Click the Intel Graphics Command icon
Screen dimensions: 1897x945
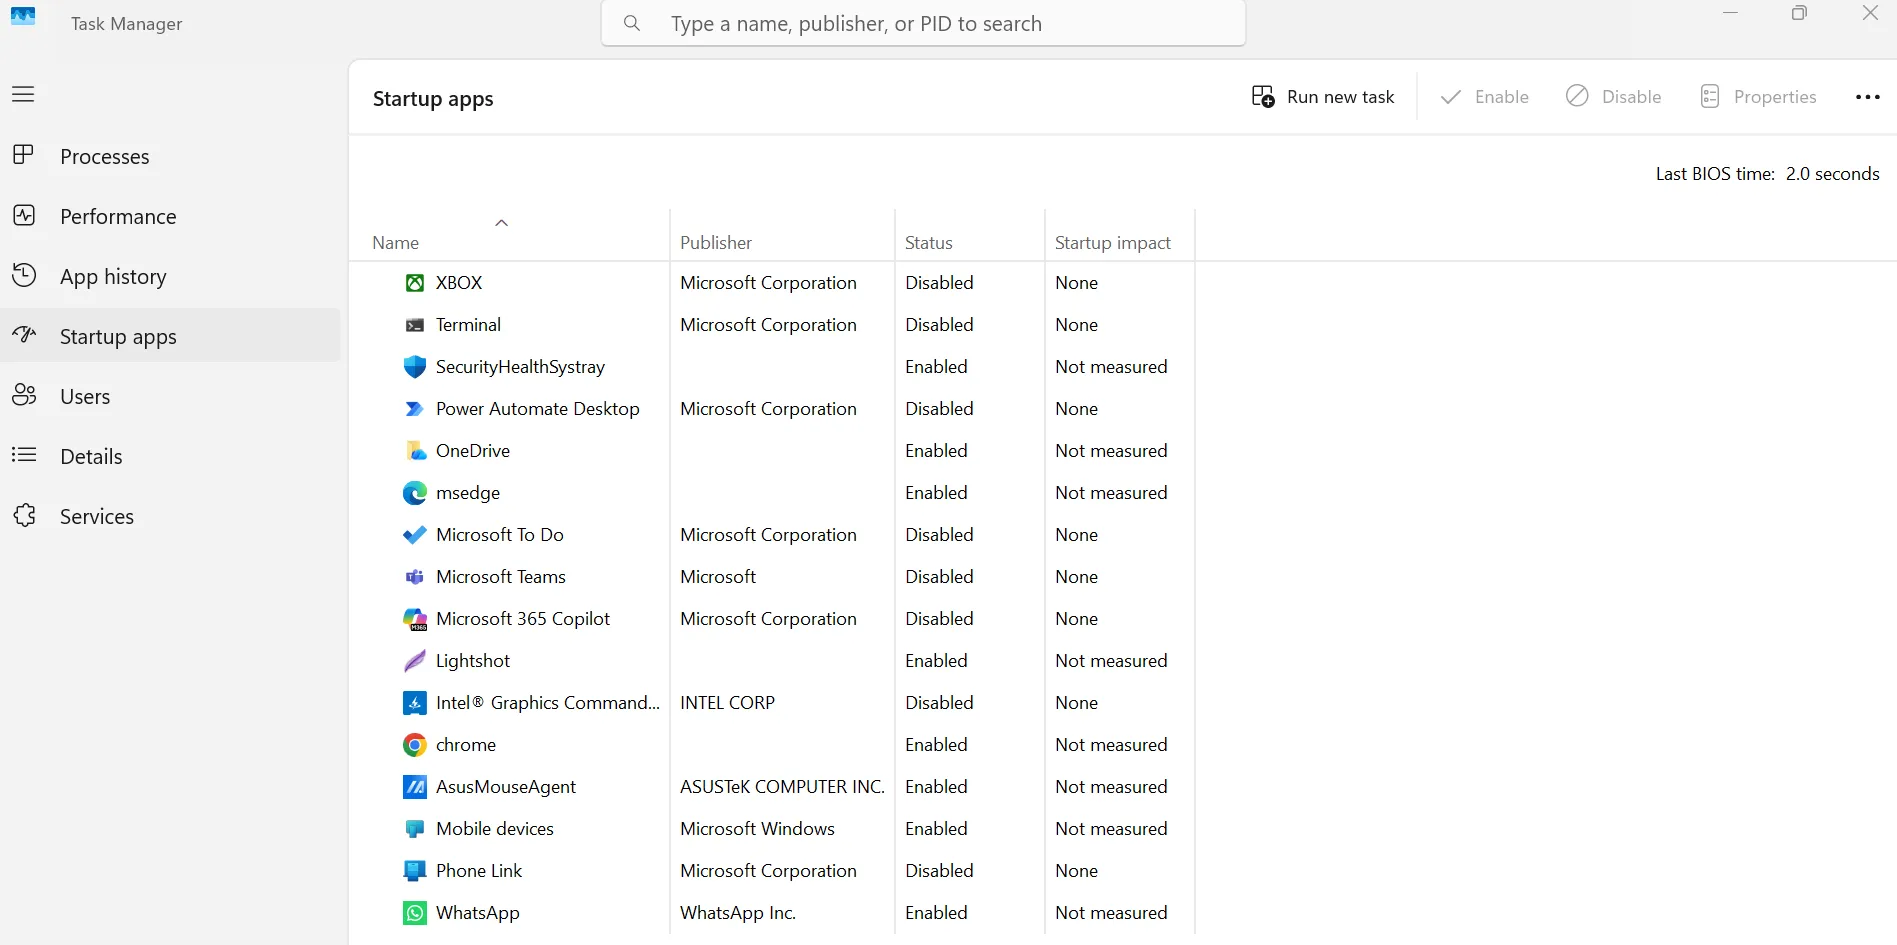pos(415,703)
